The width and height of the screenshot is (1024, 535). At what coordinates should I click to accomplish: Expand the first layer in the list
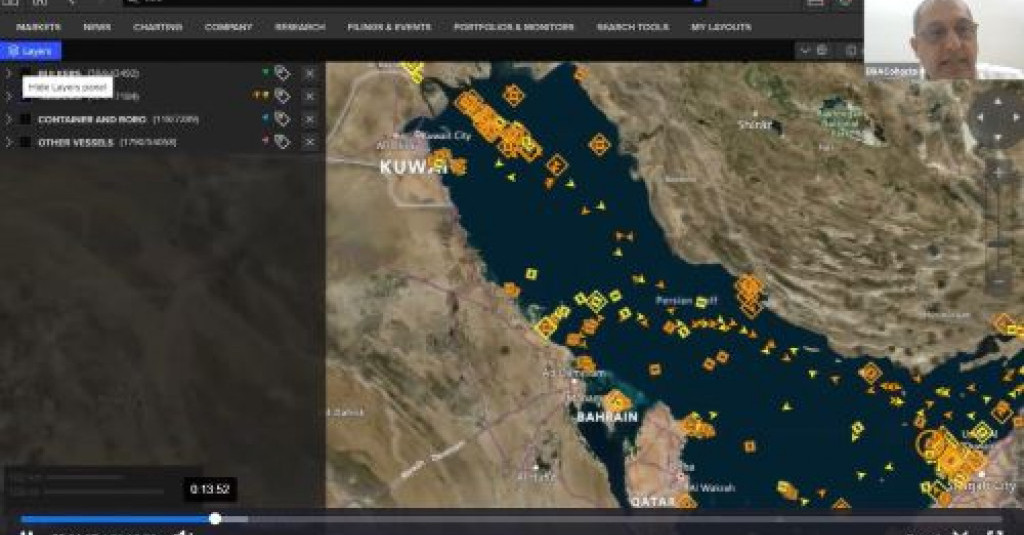(9, 73)
